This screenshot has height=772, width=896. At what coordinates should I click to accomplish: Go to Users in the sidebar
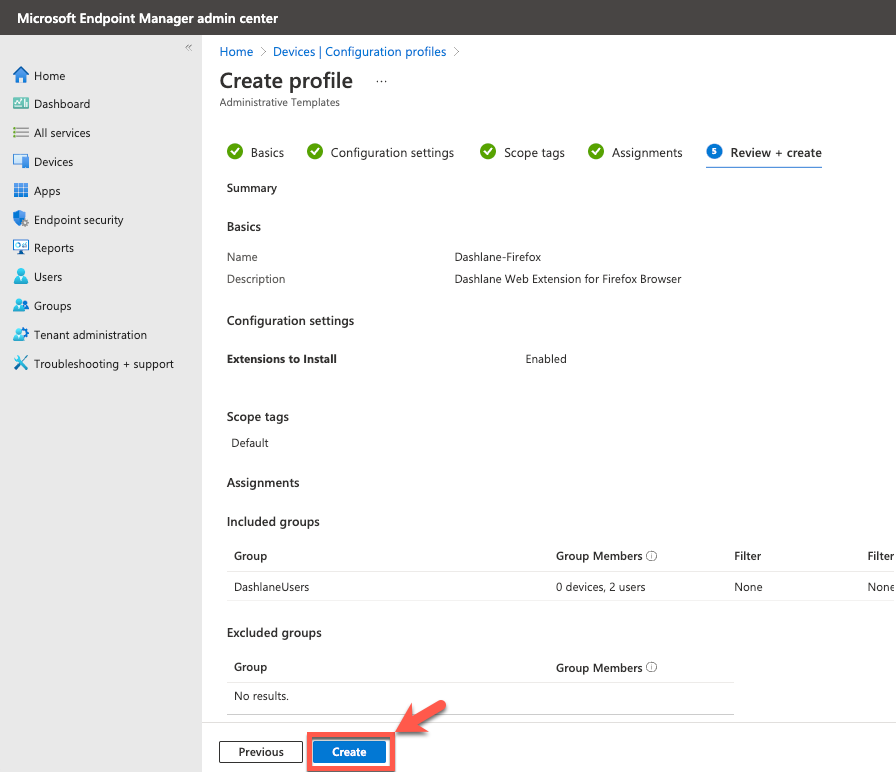48,277
